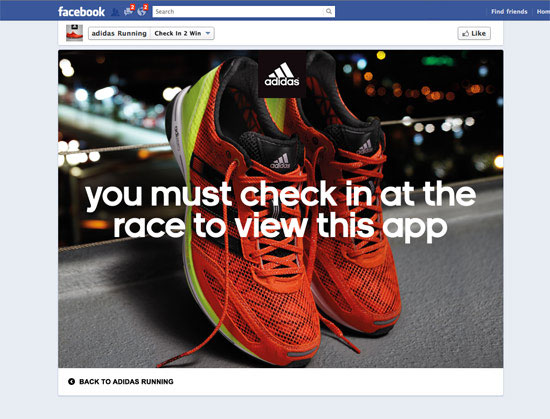Click Back to Adidas Running link
The height and width of the screenshot is (419, 550).
[x=126, y=381]
